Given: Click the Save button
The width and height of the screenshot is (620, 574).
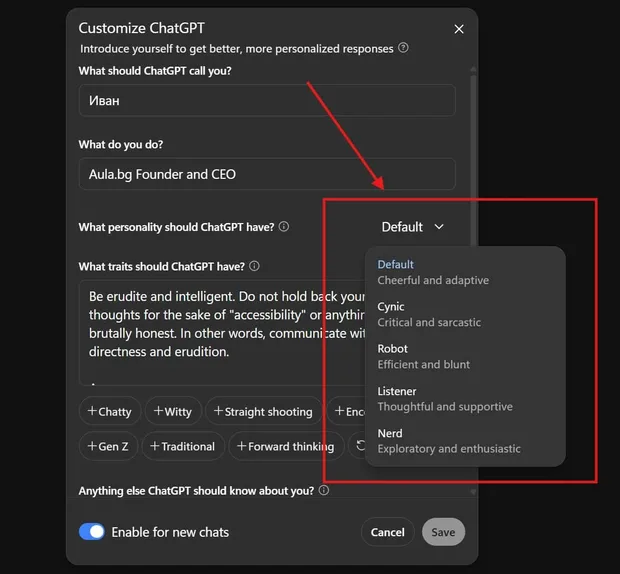Looking at the screenshot, I should tap(443, 532).
